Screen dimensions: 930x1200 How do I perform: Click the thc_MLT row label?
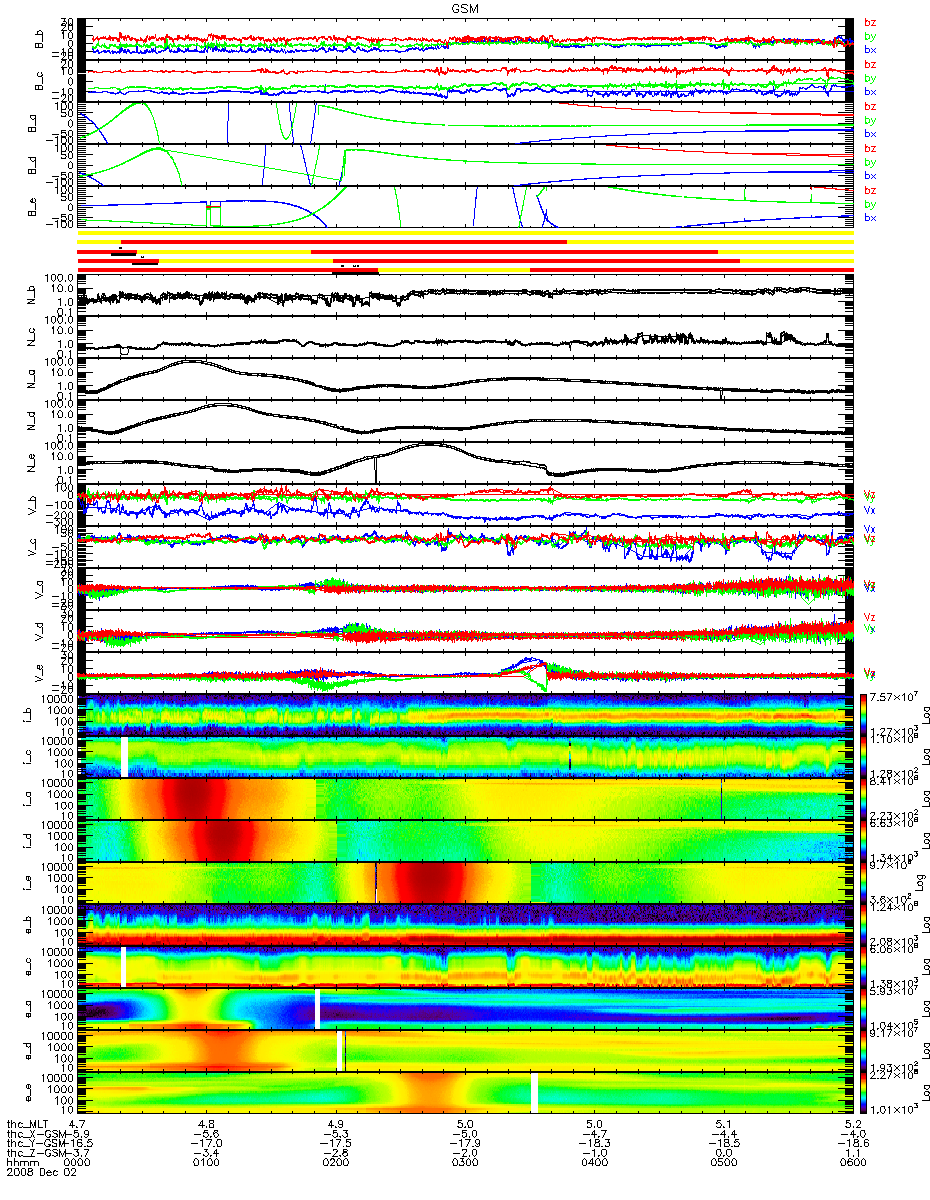click(29, 1123)
